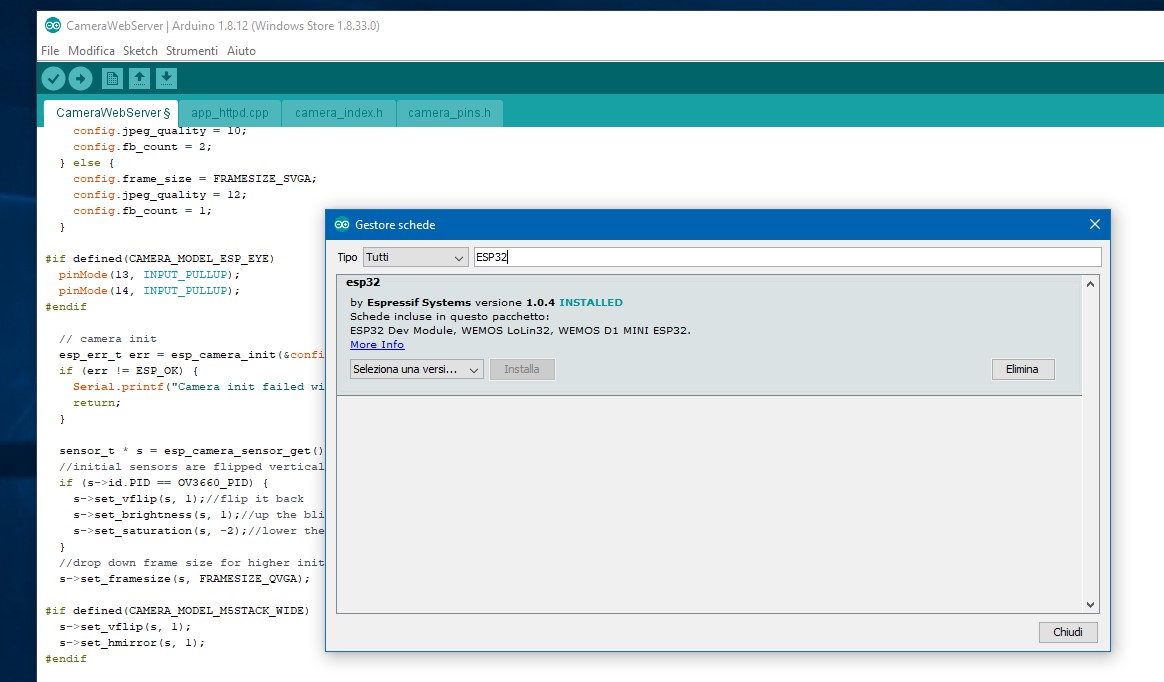1164x682 pixels.
Task: Click the board list scrollbar up arrow
Action: click(x=1090, y=284)
